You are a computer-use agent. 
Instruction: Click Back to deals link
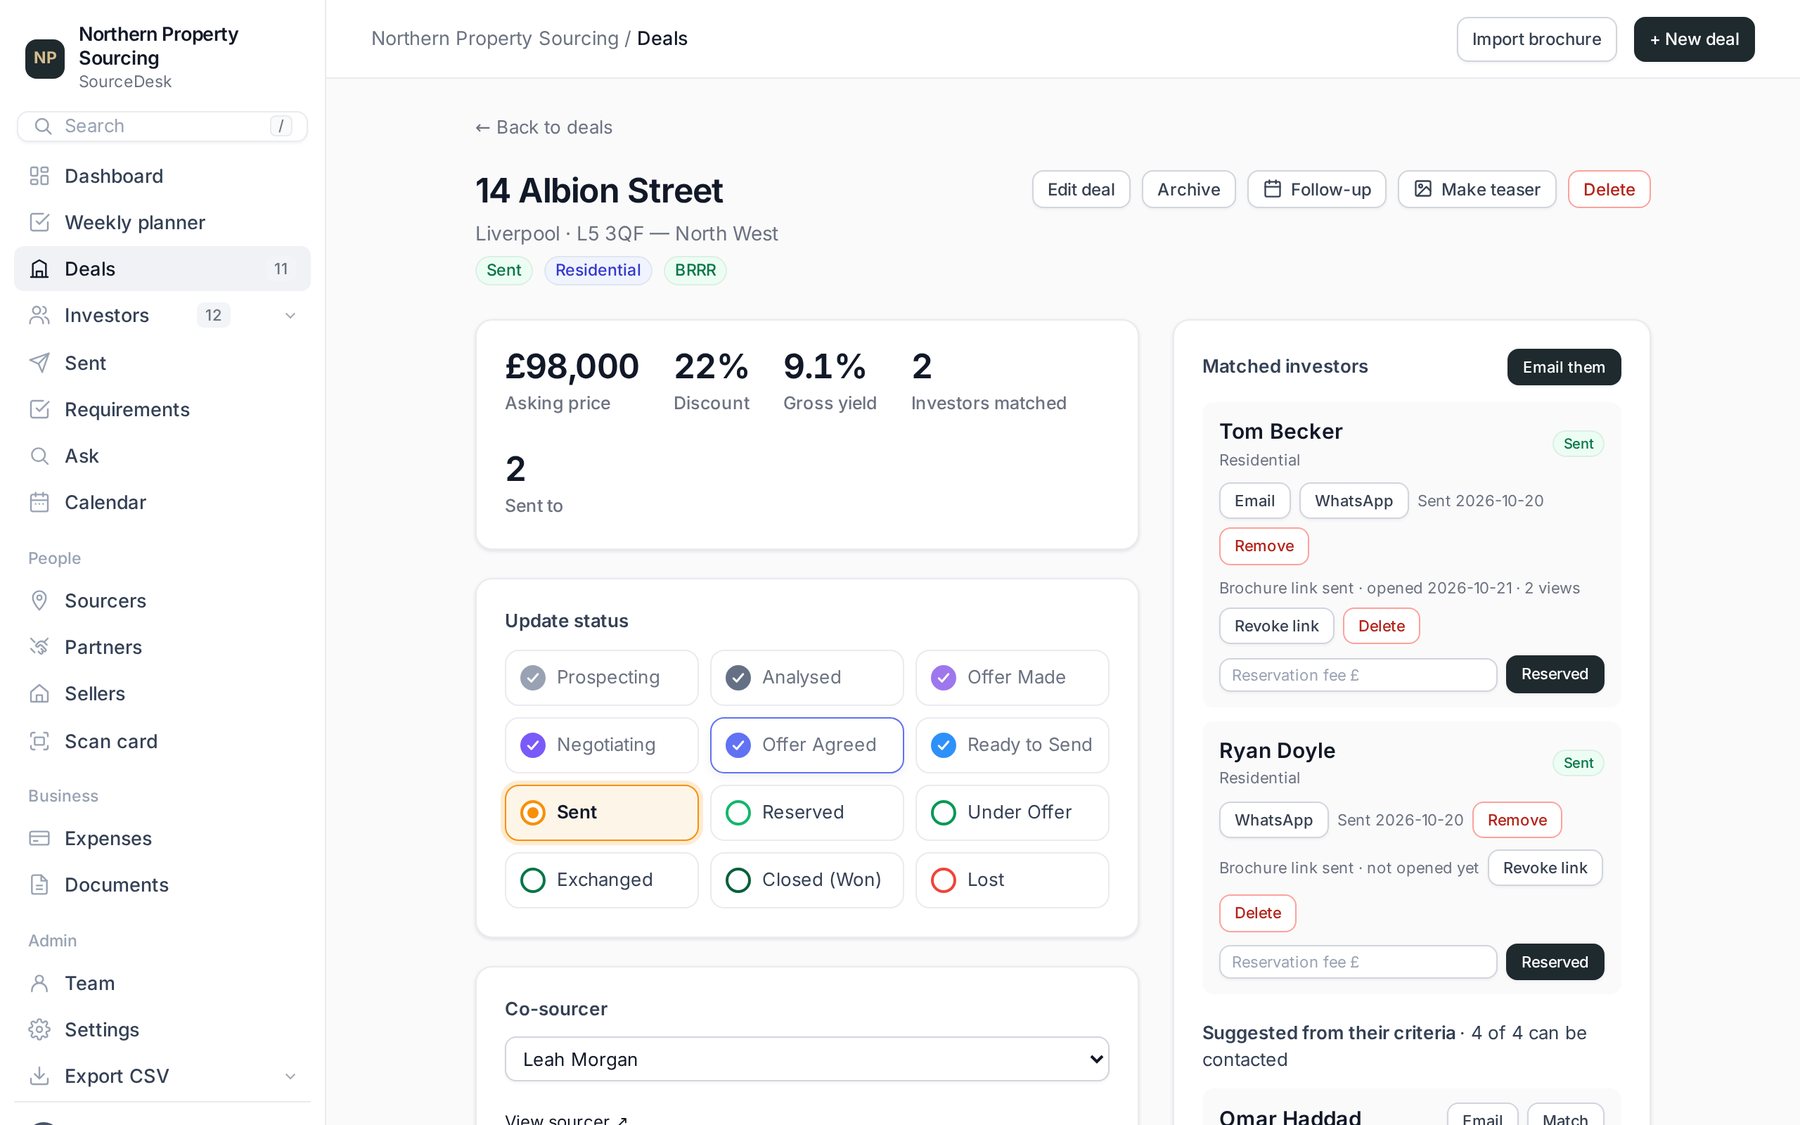(x=543, y=127)
